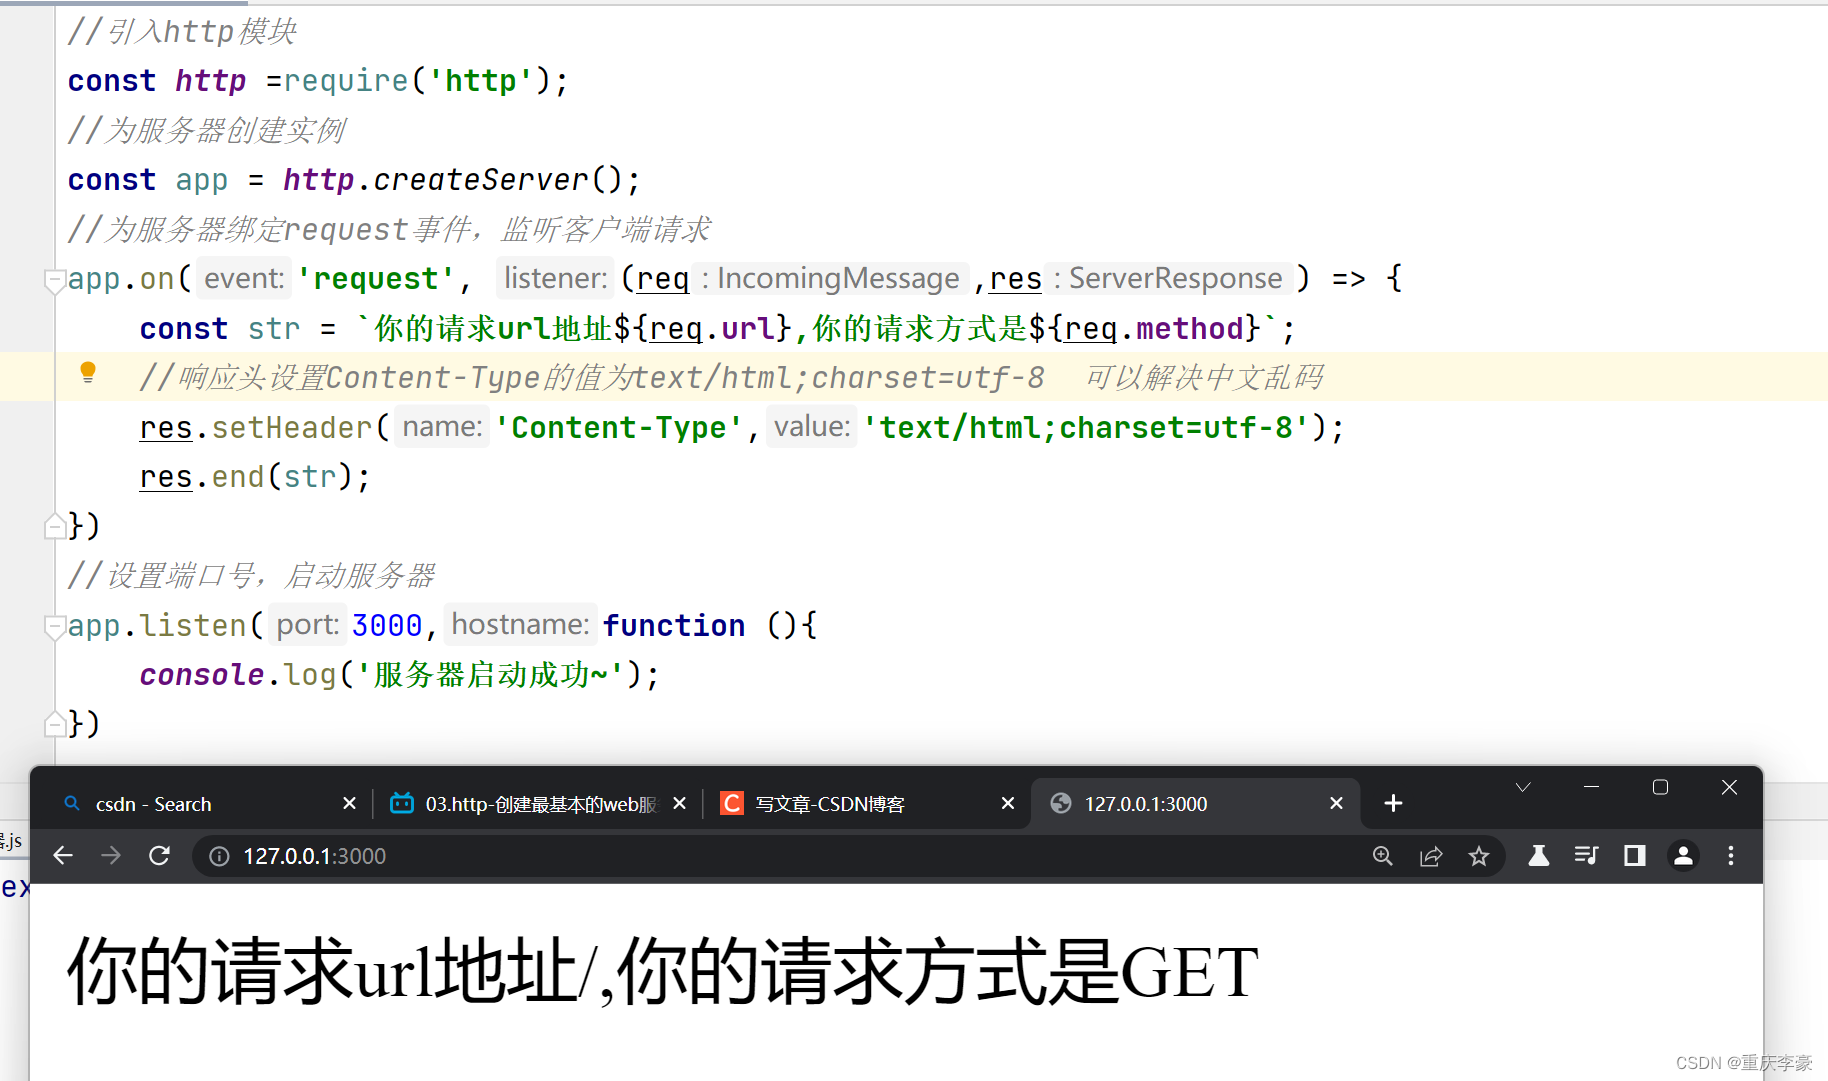Click the port number 3000 in code
The width and height of the screenshot is (1828, 1081).
387,625
